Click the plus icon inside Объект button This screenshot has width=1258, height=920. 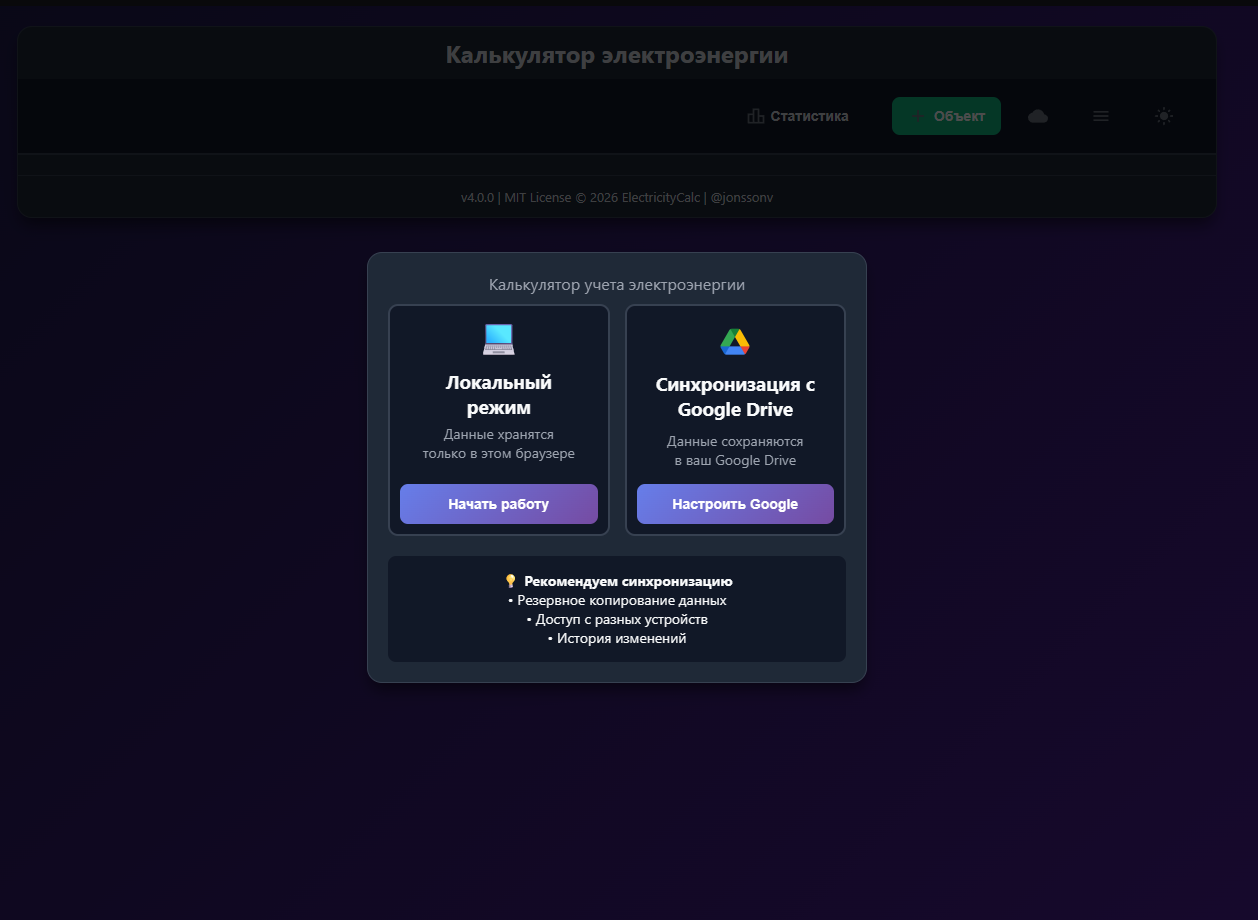pyautogui.click(x=919, y=116)
